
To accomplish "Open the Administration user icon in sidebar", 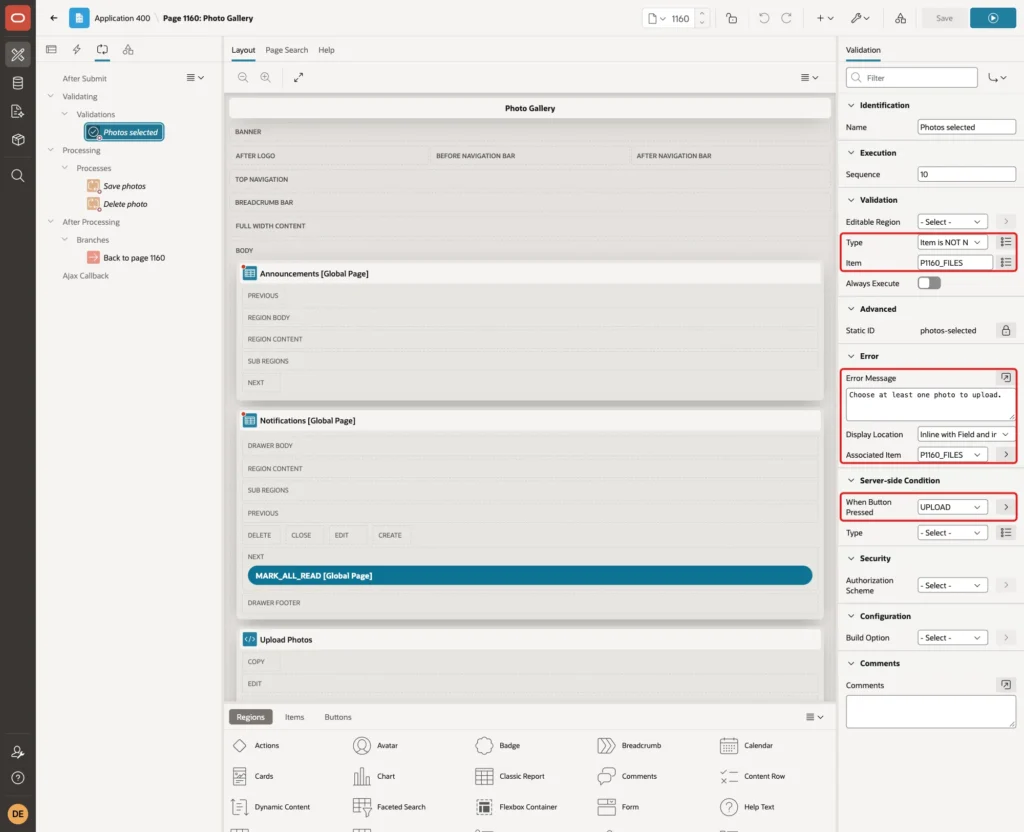I will pos(18,752).
